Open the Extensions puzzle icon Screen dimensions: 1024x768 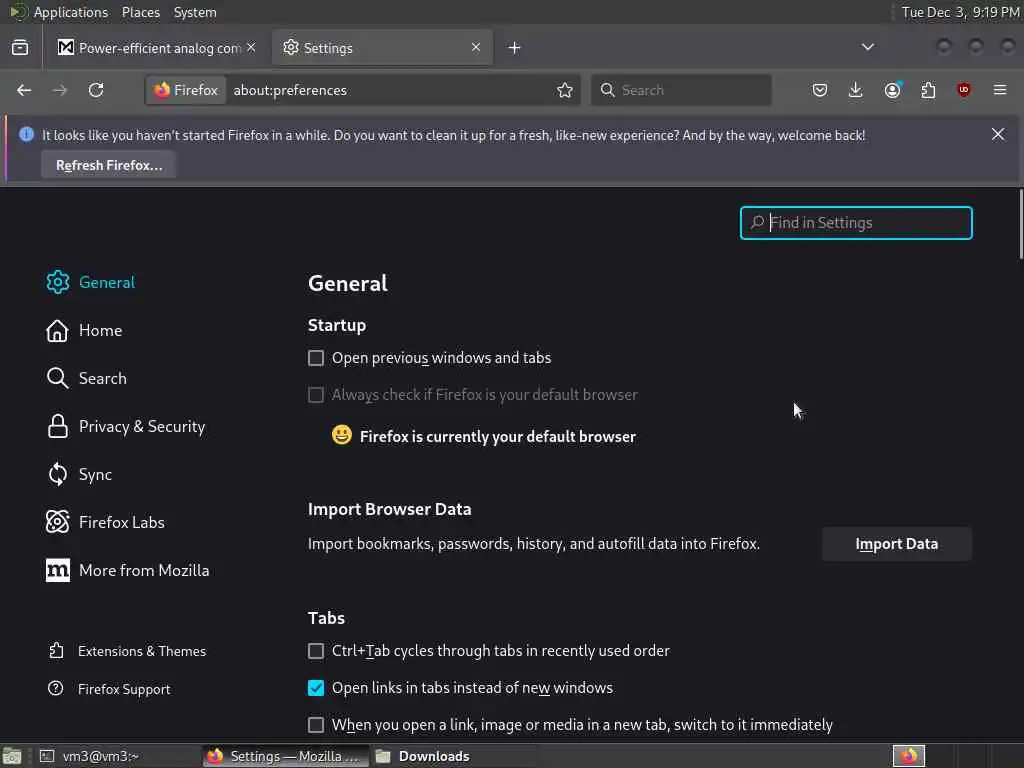tap(928, 90)
